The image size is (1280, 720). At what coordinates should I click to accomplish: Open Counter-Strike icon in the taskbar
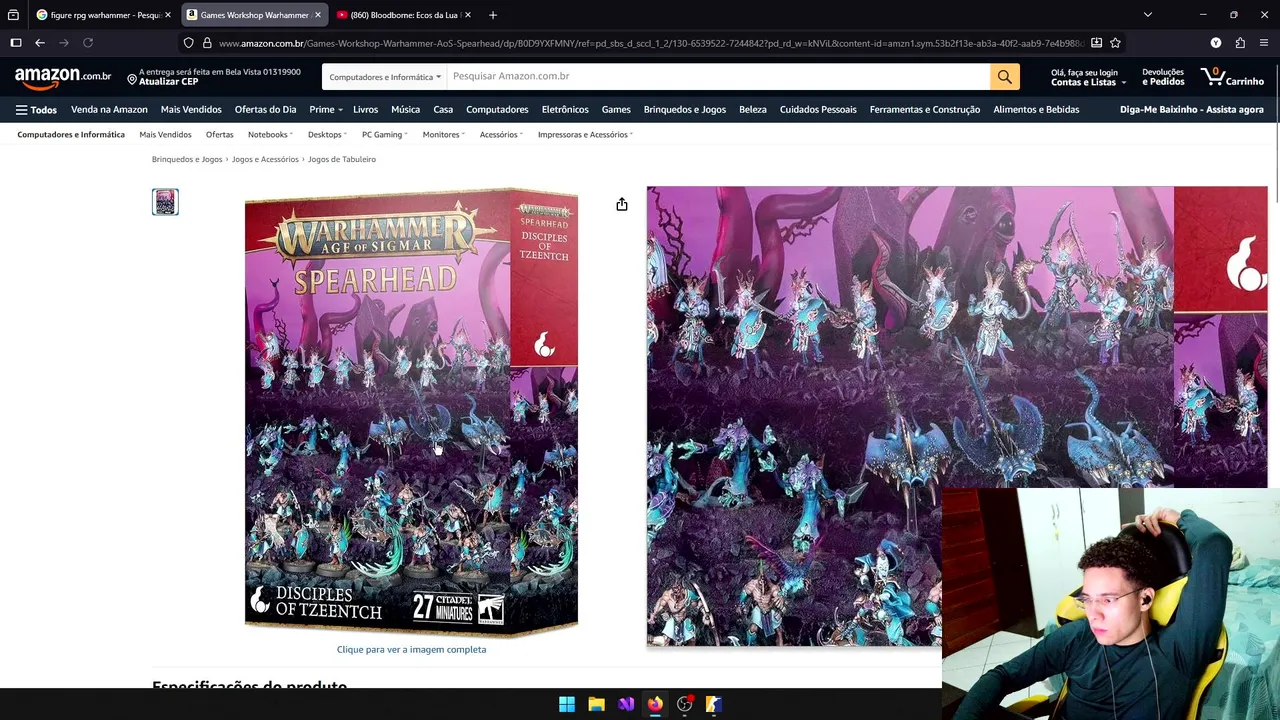coord(713,704)
